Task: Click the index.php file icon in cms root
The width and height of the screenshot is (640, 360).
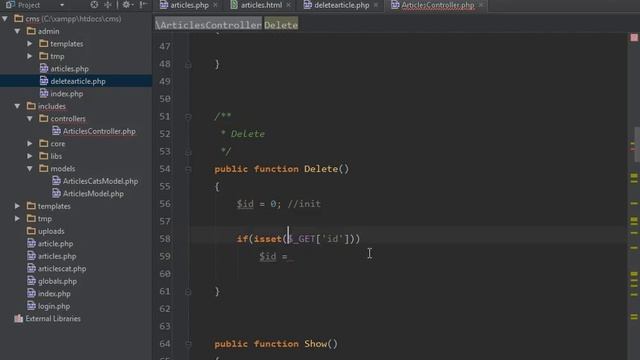Action: (x=31, y=293)
